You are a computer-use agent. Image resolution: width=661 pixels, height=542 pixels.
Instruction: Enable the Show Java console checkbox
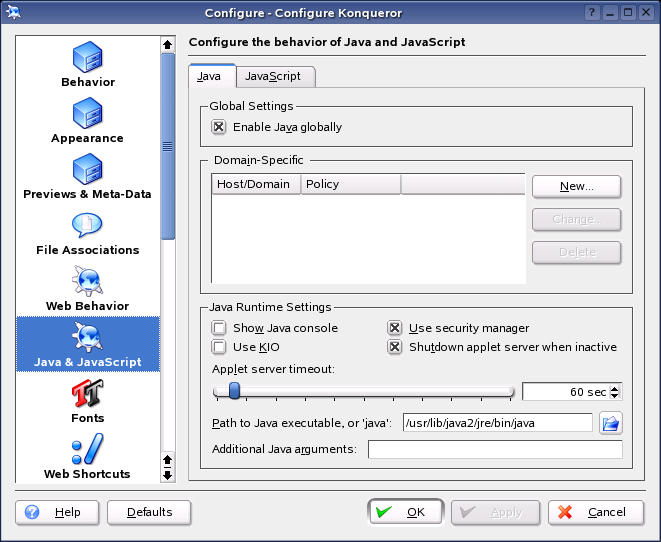219,328
